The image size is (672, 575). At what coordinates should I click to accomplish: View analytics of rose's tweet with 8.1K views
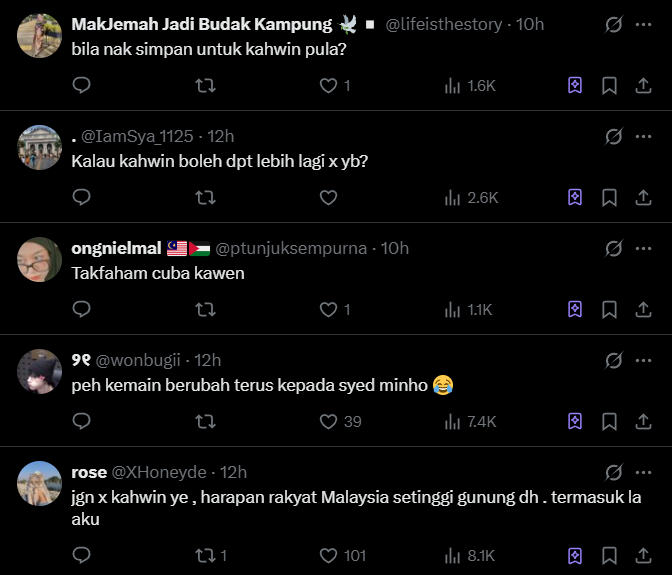pyautogui.click(x=470, y=555)
